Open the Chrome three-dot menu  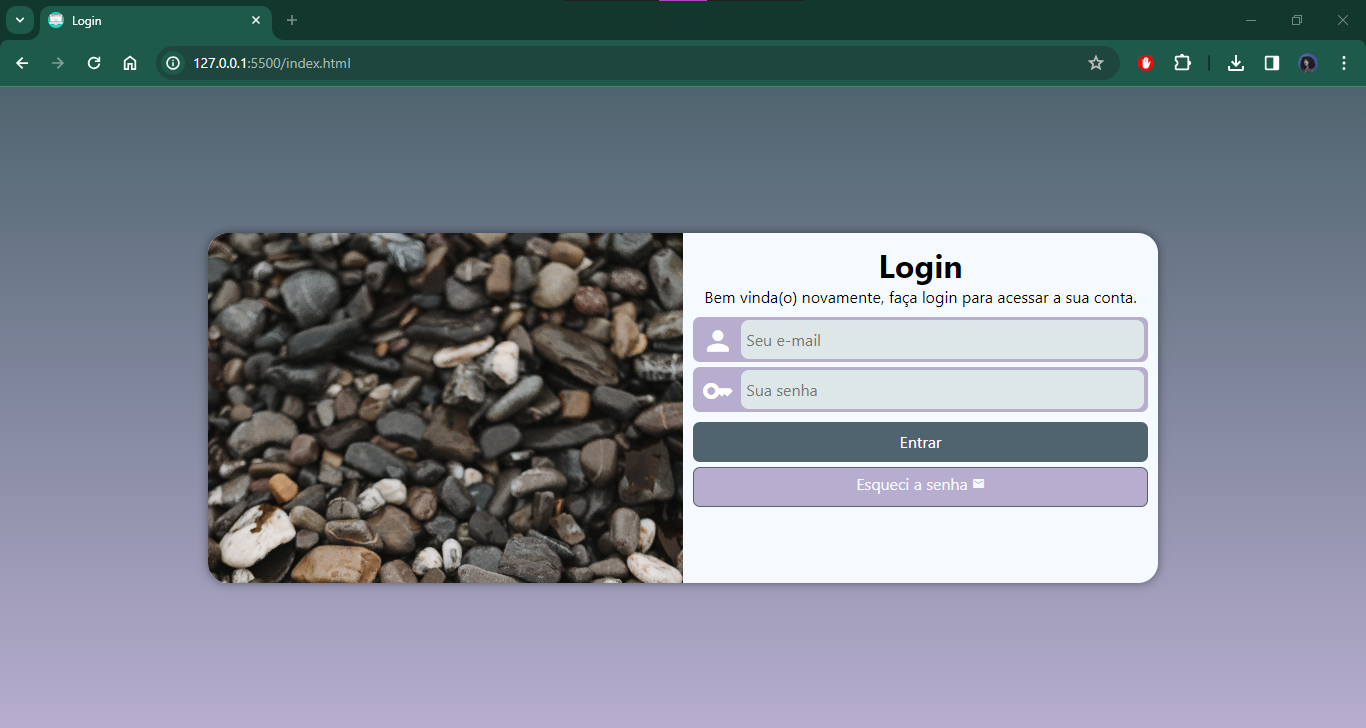point(1344,63)
